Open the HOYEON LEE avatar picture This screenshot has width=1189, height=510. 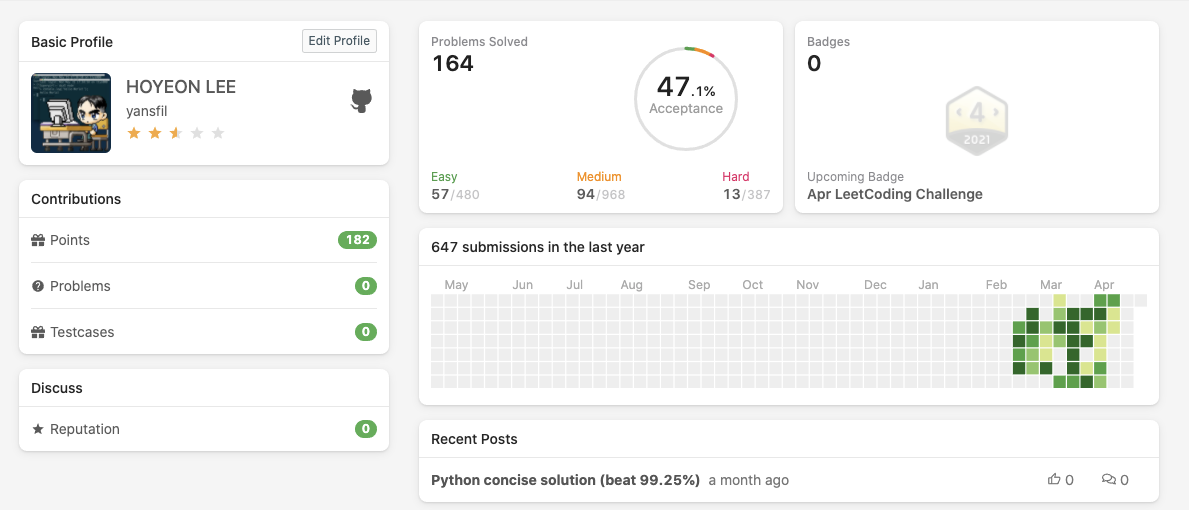pos(71,113)
